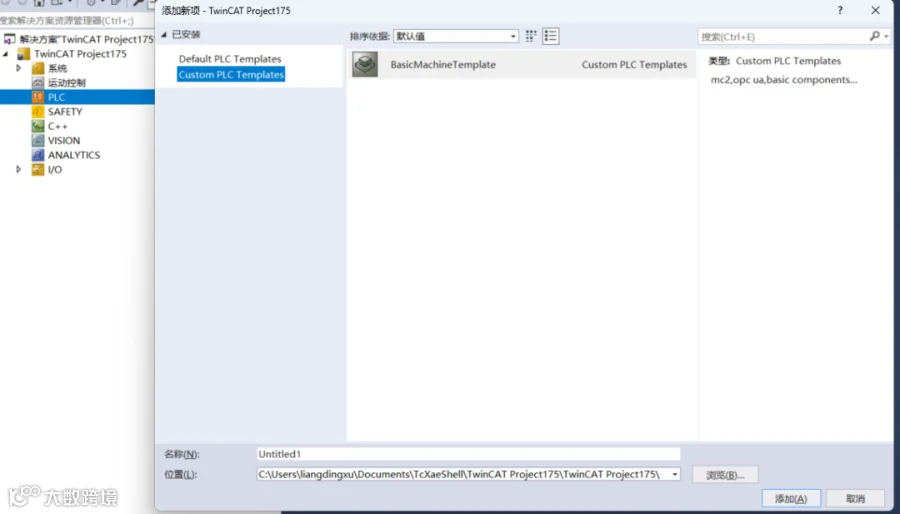Switch to medium icons list view
The width and height of the screenshot is (900, 514).
coord(550,36)
